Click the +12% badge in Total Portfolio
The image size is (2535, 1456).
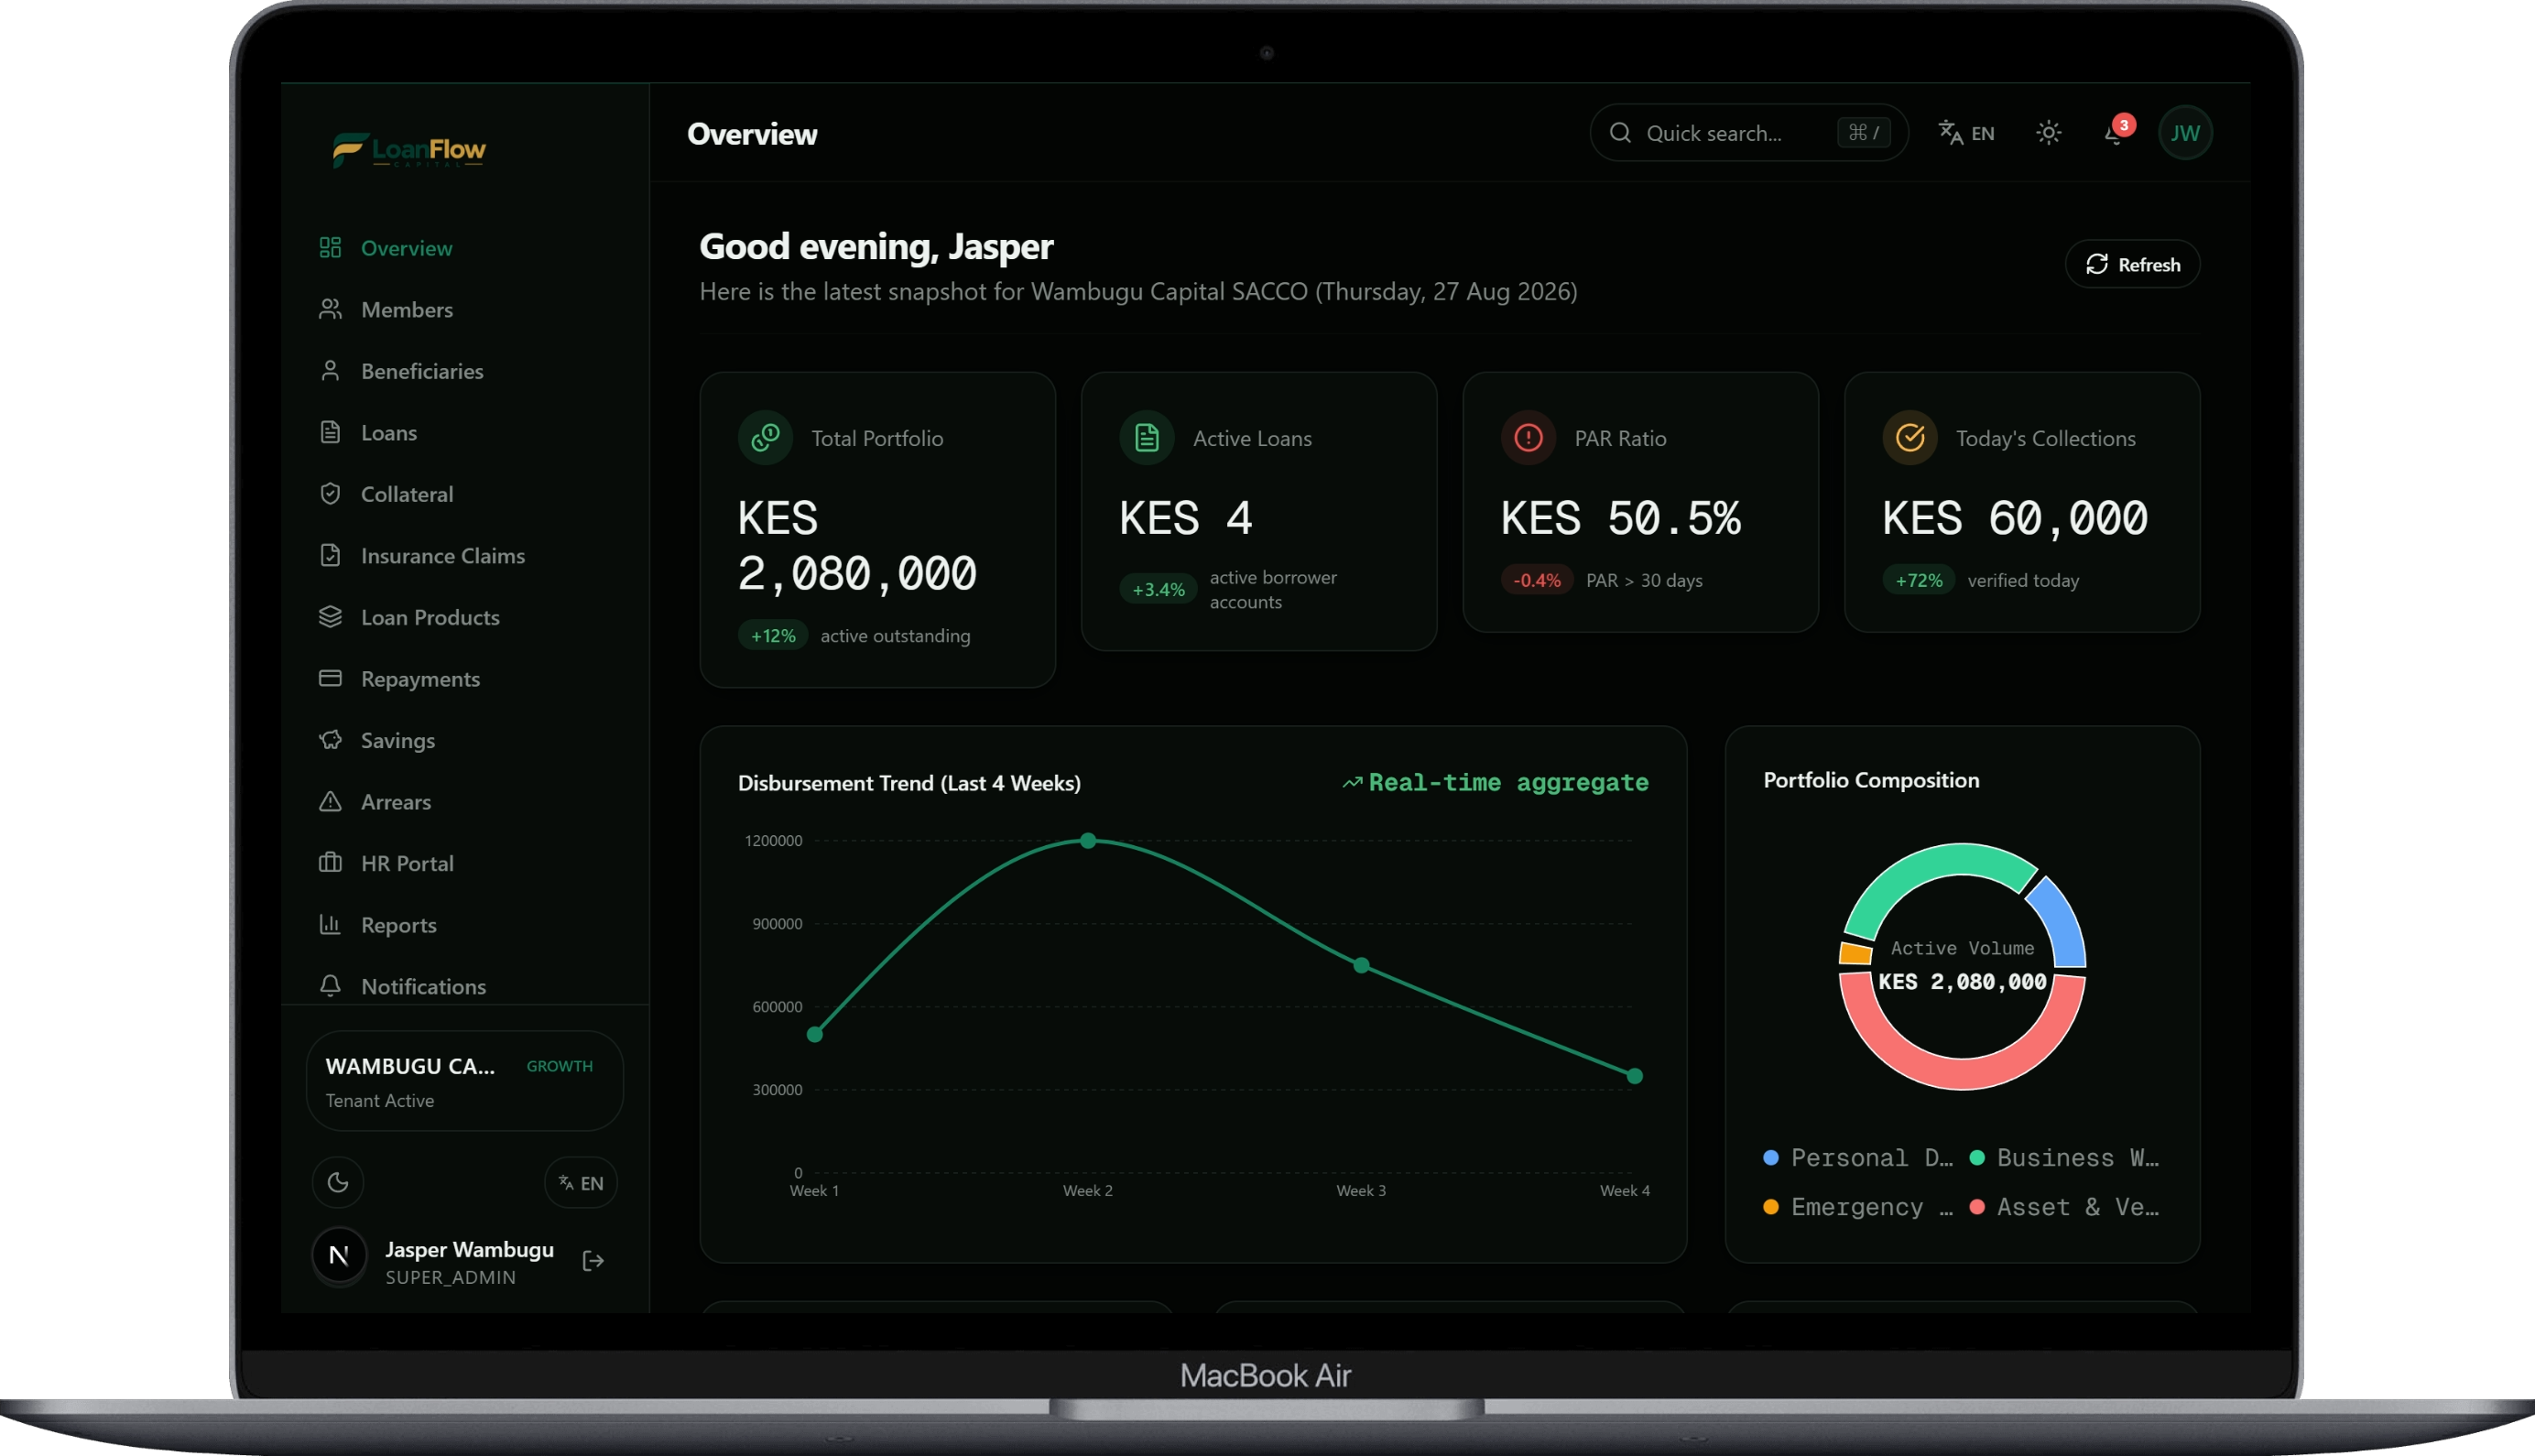773,636
